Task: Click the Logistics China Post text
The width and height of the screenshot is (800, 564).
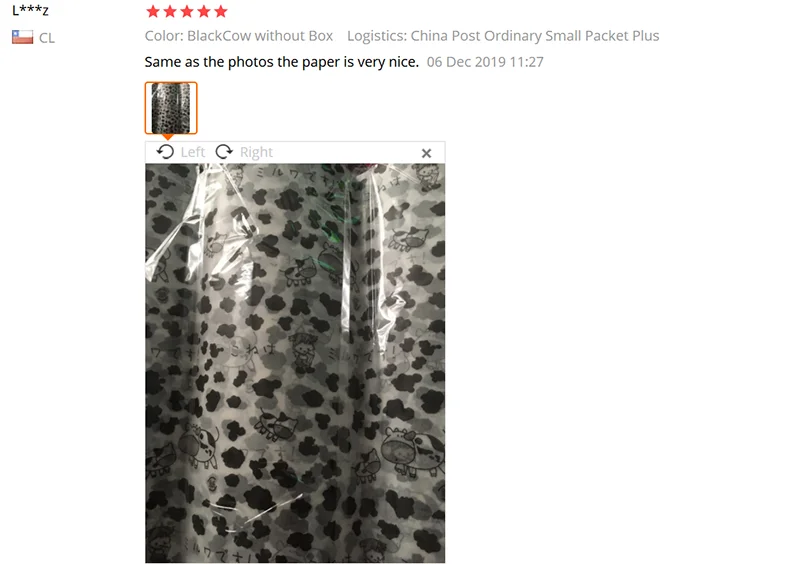Action: pos(503,36)
